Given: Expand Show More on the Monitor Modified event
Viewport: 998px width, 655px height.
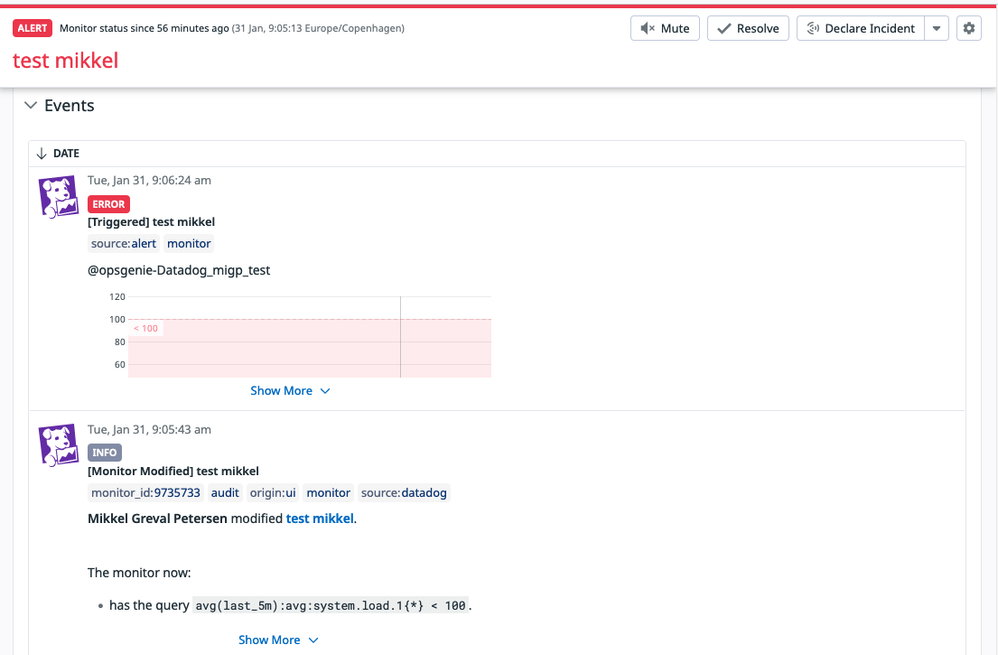Looking at the screenshot, I should click(x=278, y=639).
